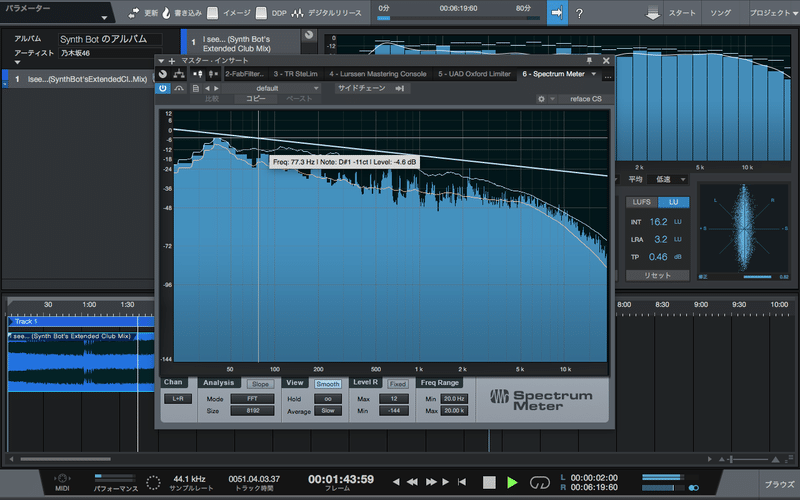Stop playback with the square button
800x500 pixels.
489,482
